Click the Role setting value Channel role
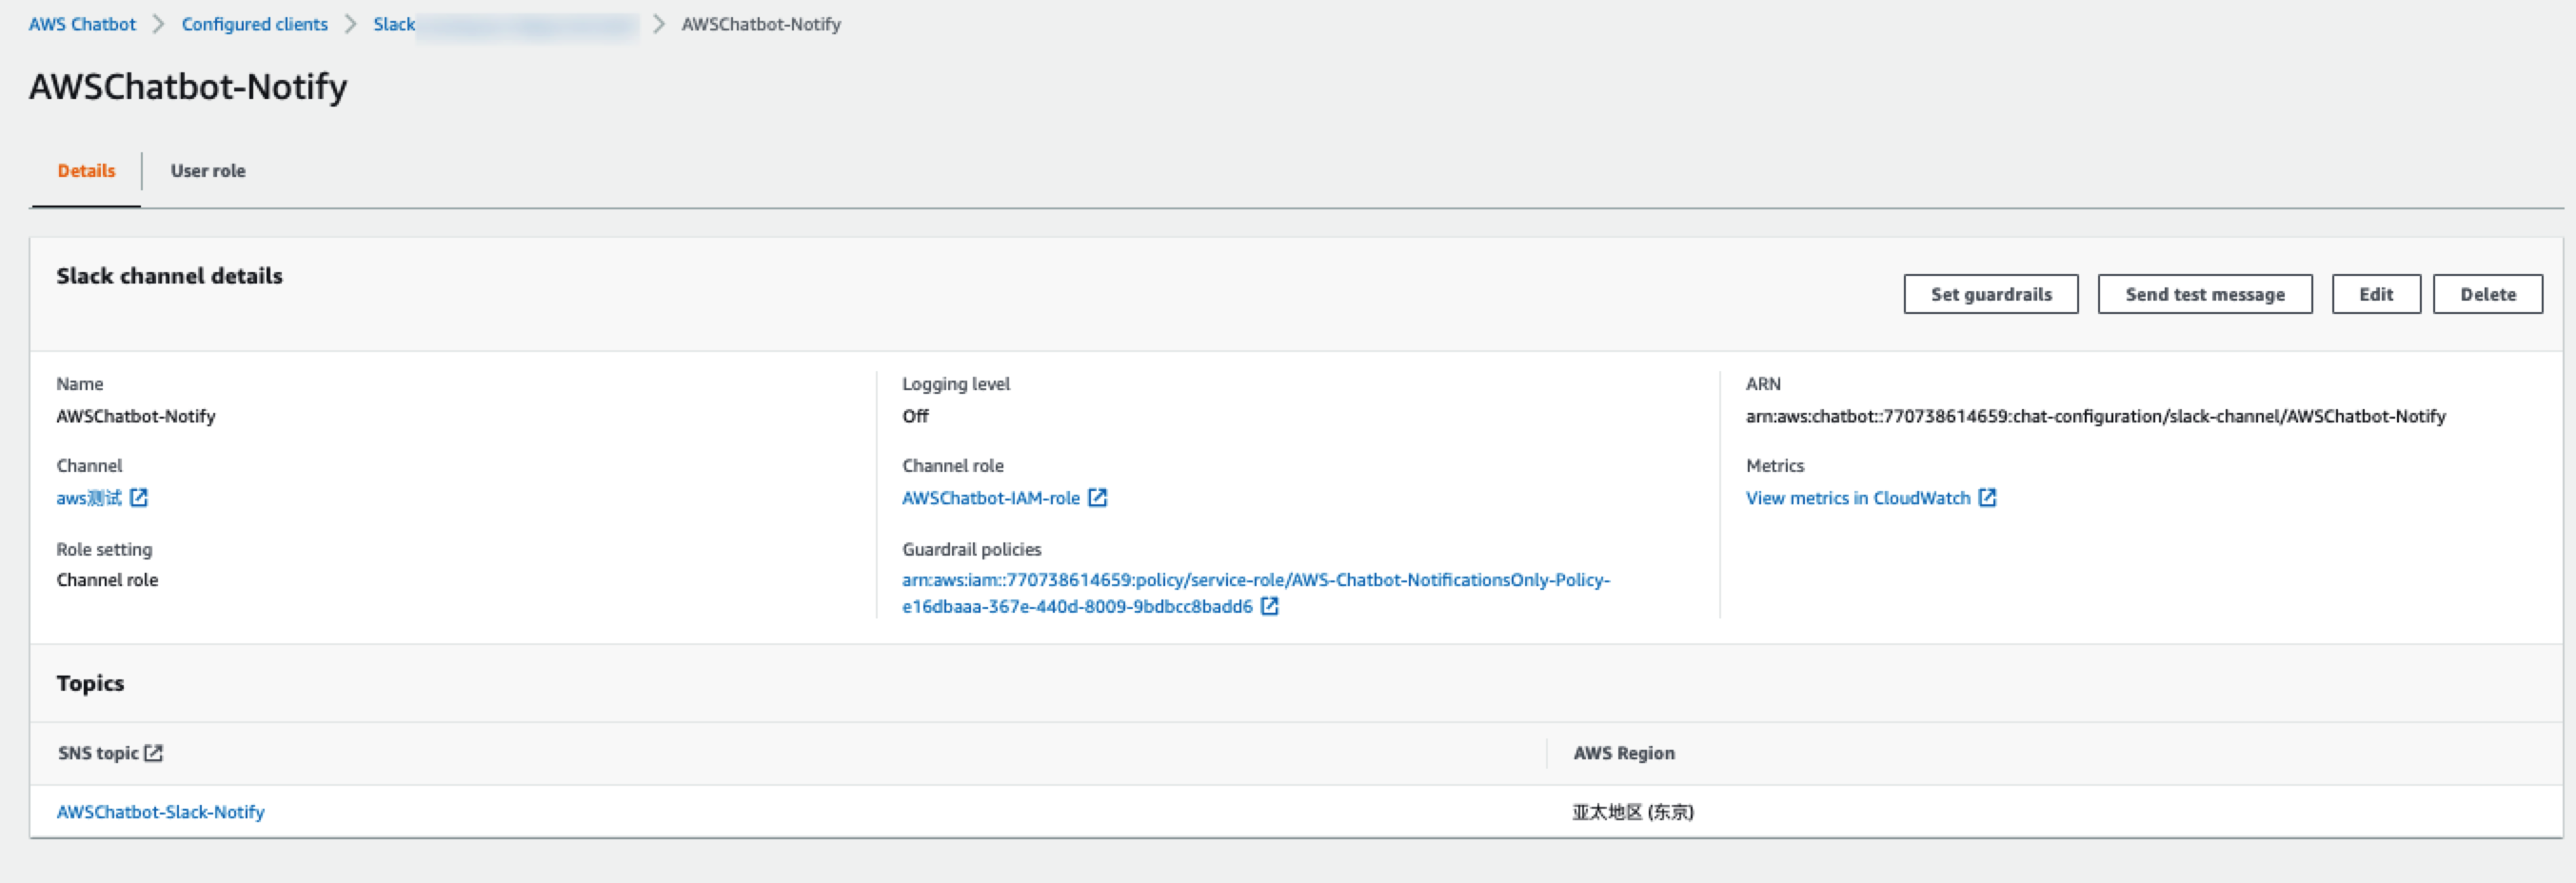Screen dimensions: 2576x883 (107, 579)
